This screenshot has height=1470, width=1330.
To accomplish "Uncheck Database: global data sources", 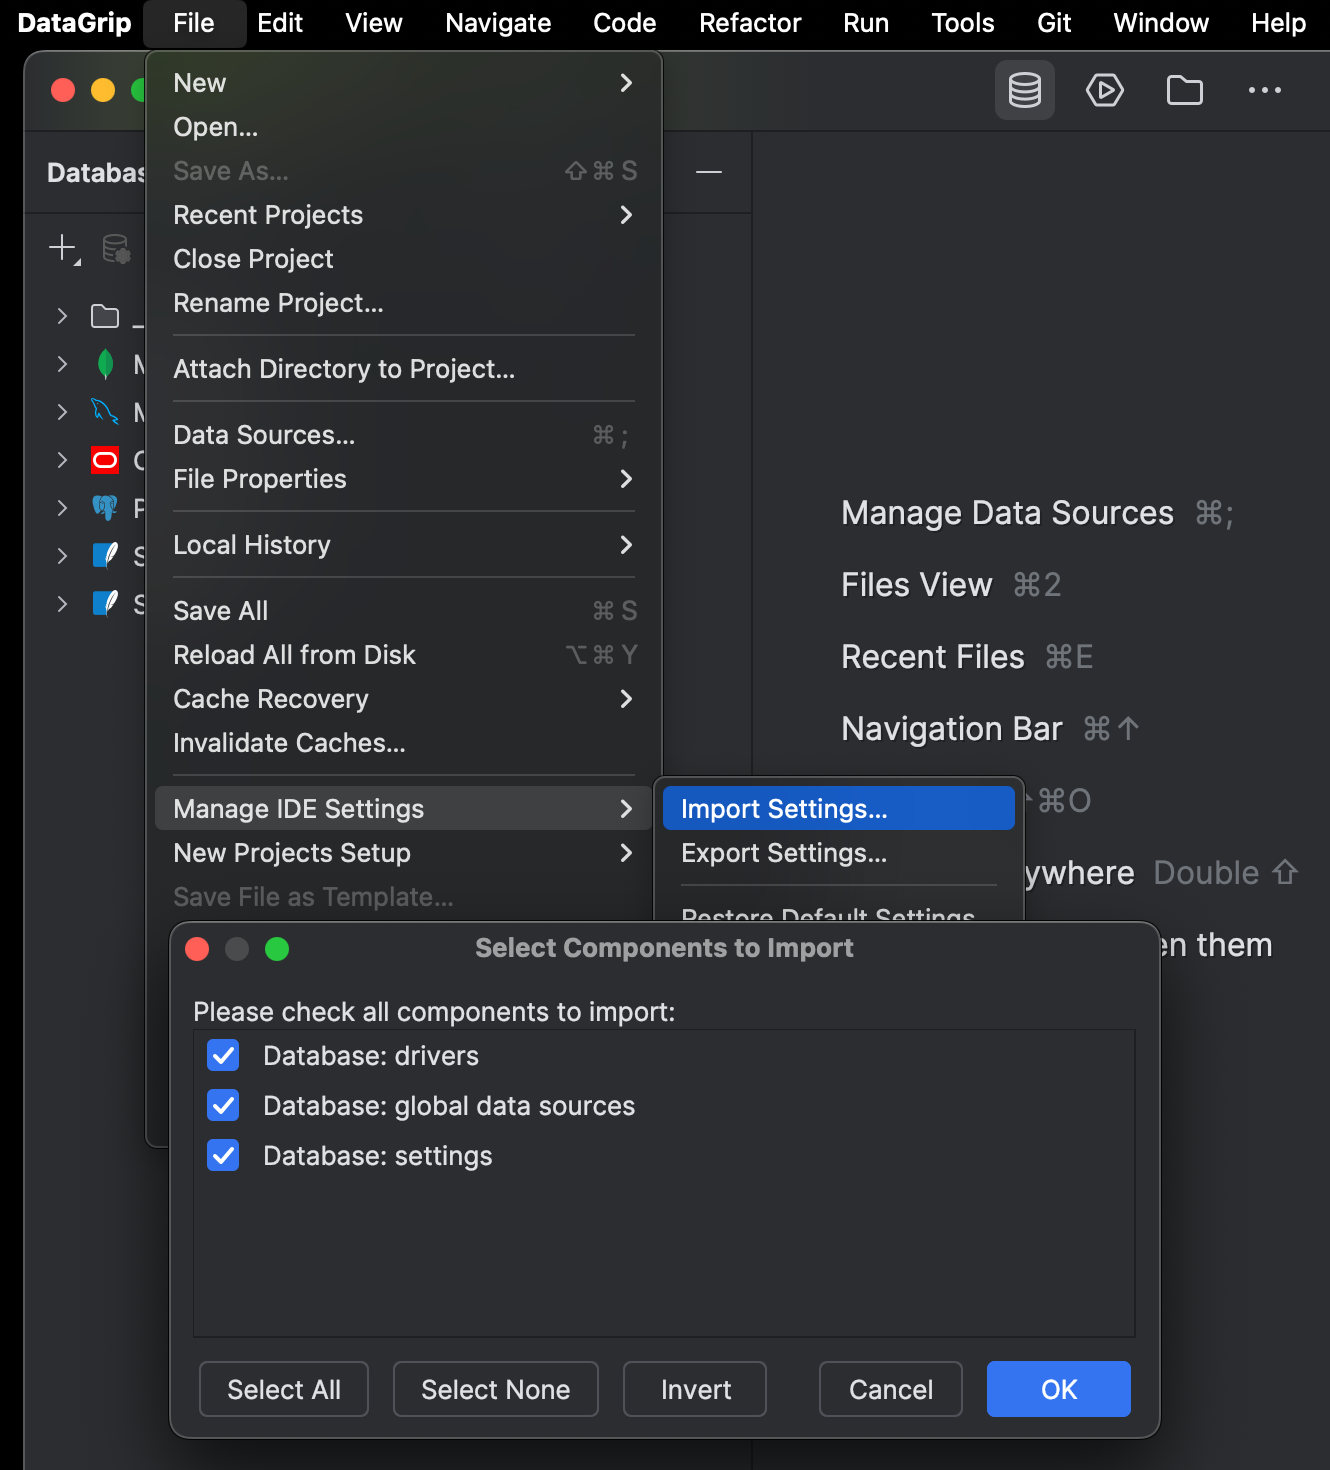I will (x=223, y=1105).
